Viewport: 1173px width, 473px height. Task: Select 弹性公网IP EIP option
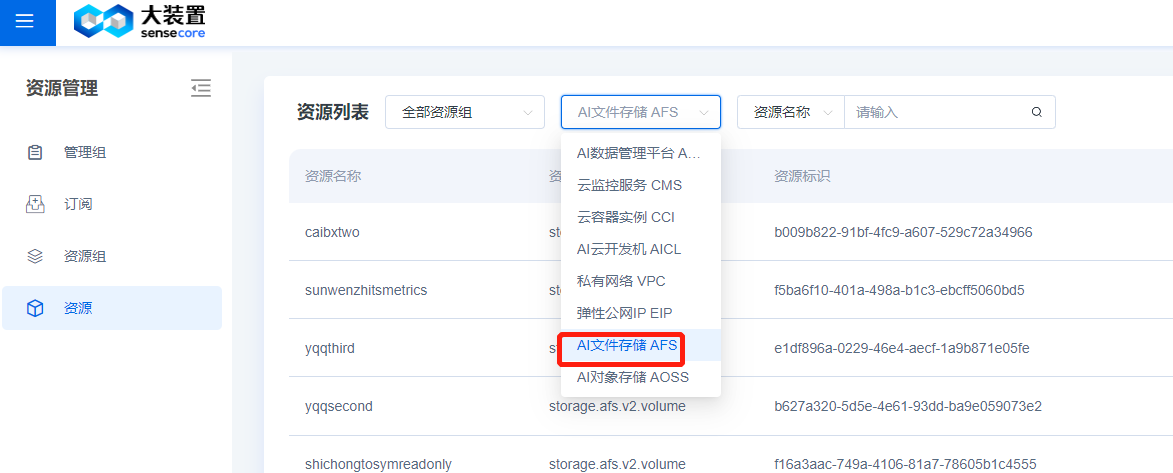(x=624, y=313)
